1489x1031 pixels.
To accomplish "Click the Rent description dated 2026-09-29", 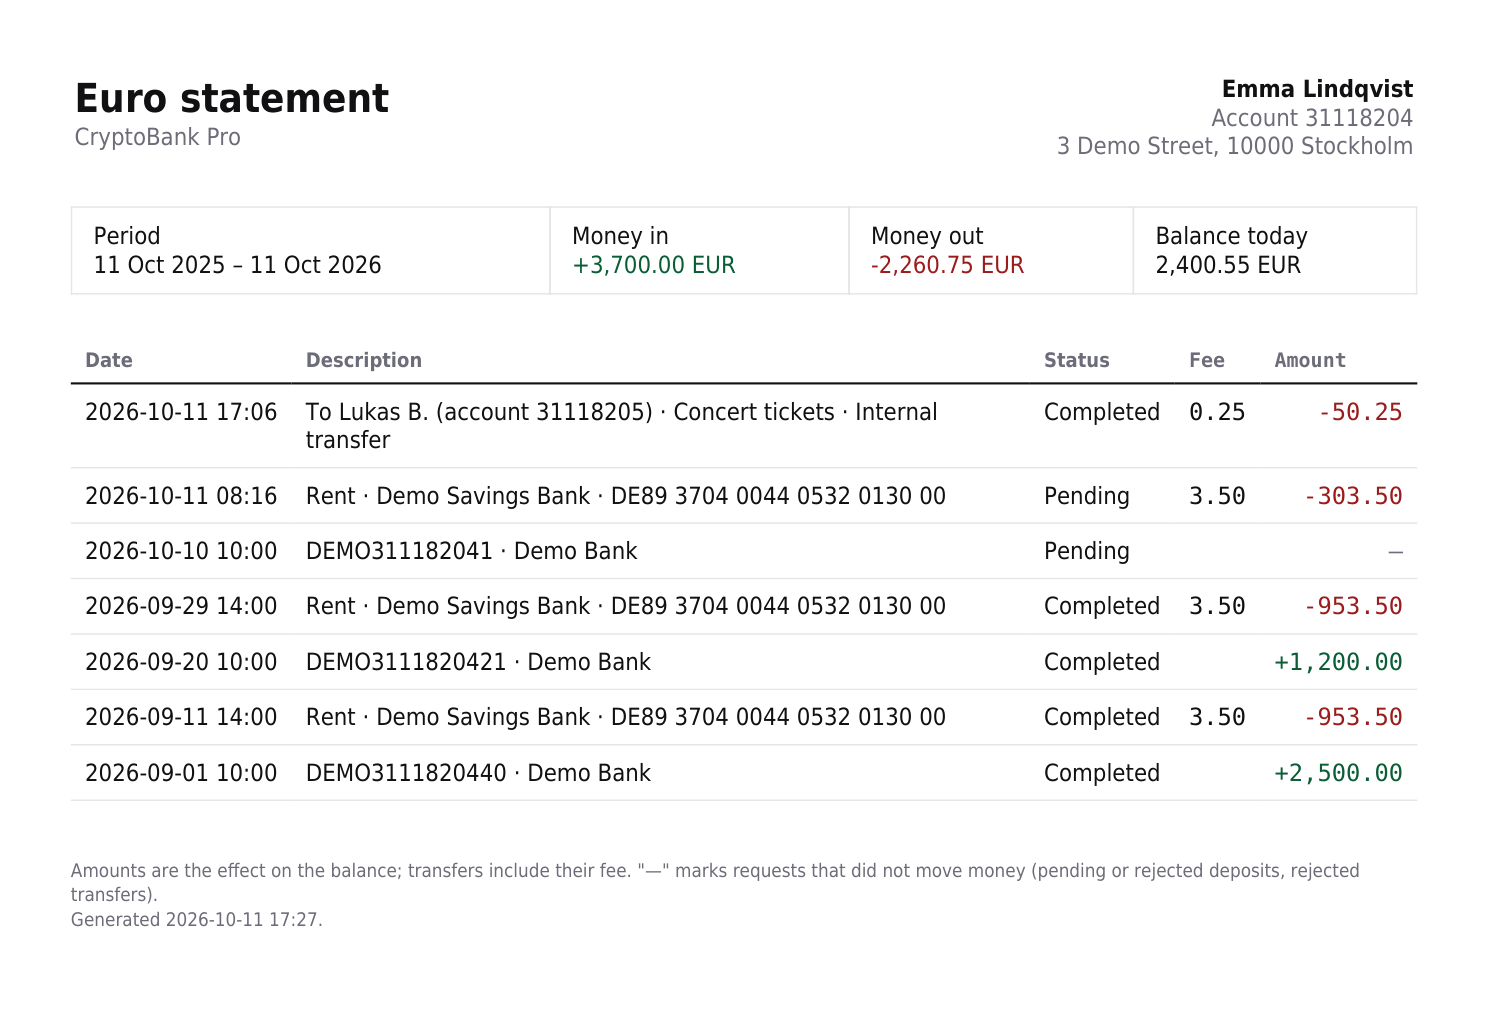I will tap(626, 606).
